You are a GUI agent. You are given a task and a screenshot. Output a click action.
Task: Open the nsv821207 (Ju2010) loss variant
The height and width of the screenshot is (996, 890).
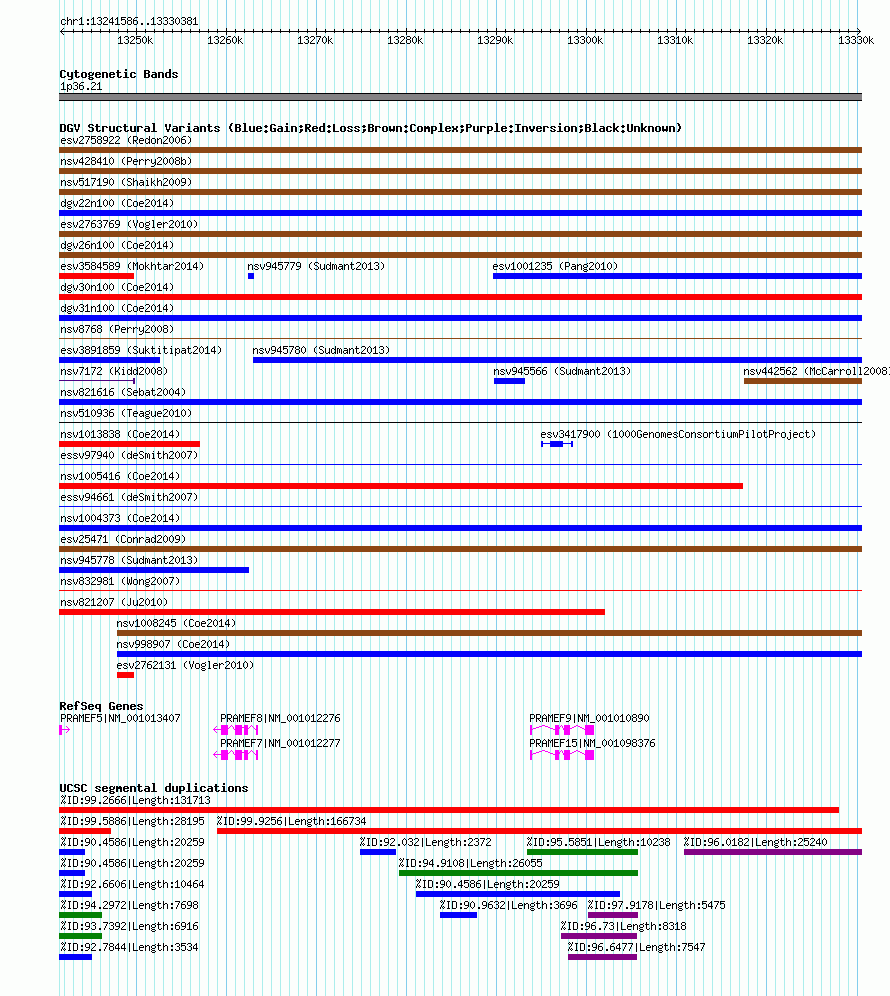pyautogui.click(x=332, y=611)
